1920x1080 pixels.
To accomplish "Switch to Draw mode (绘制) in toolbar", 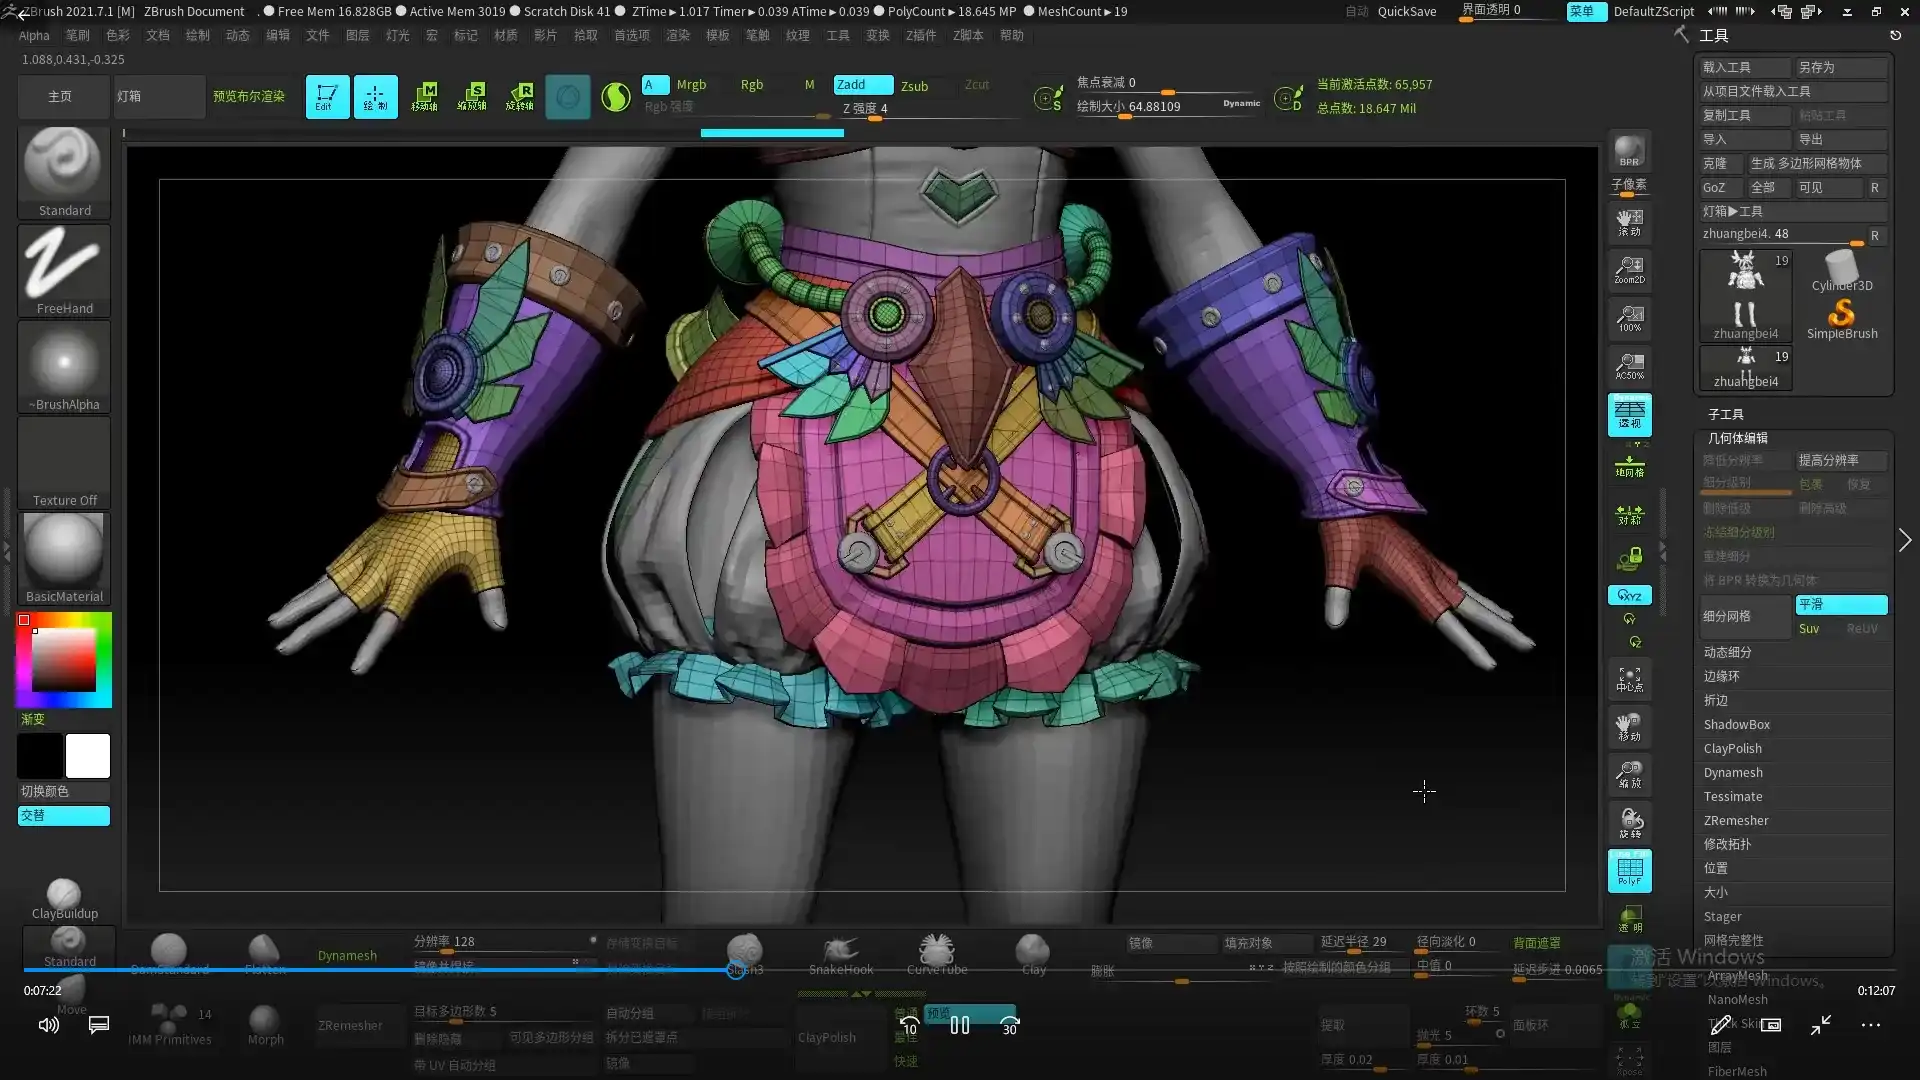I will point(375,96).
